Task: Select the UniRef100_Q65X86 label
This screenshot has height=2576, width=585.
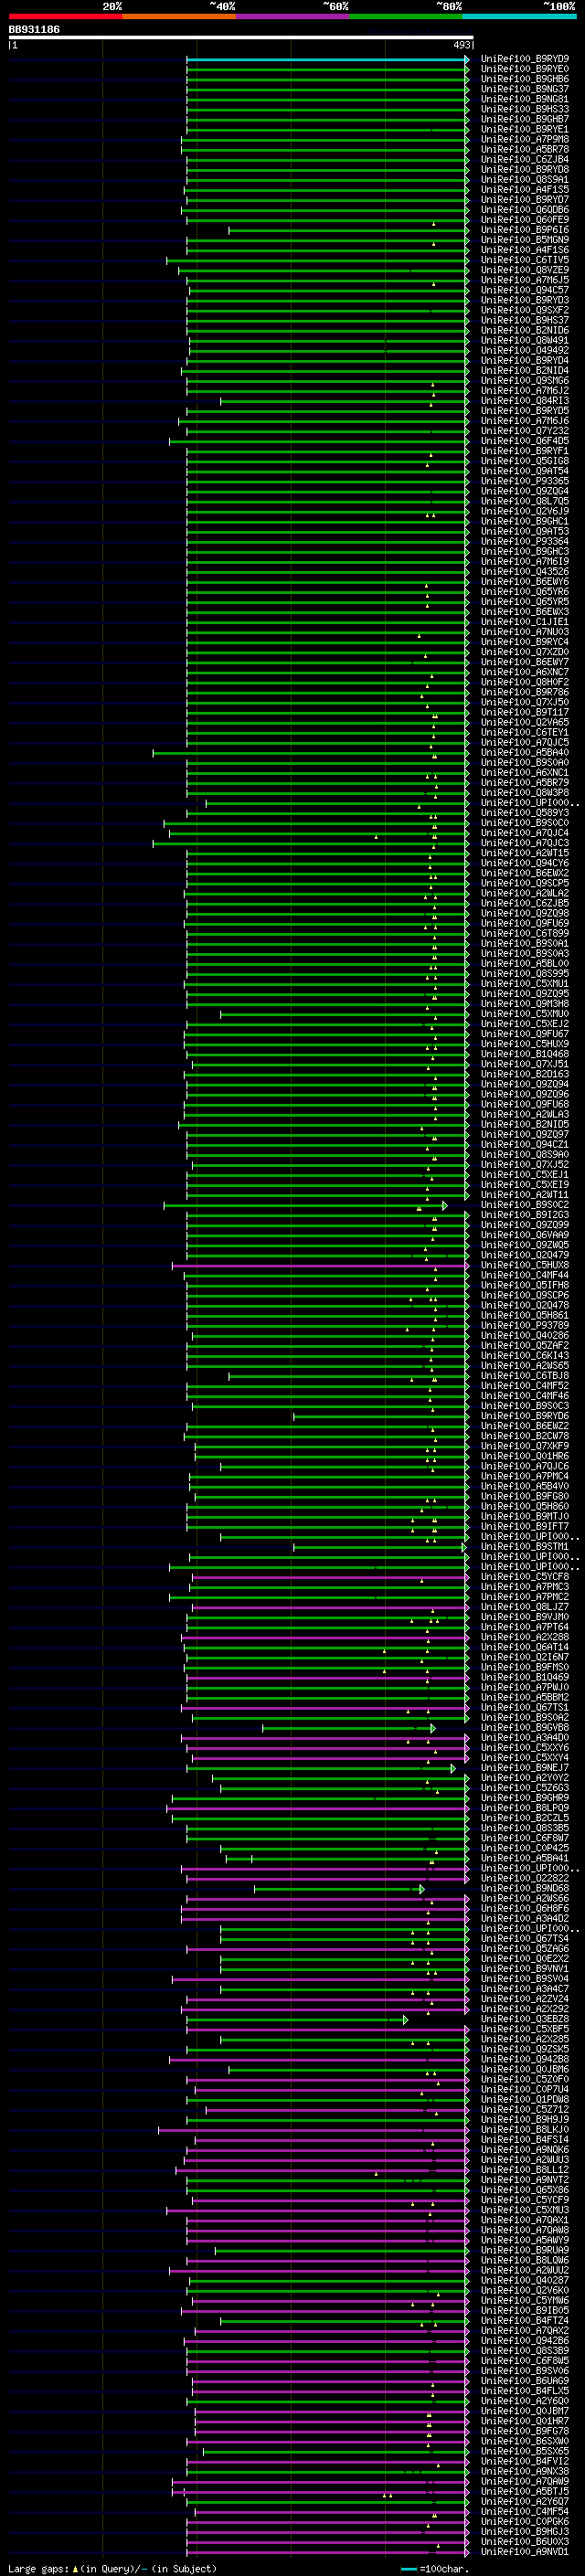Action: pyautogui.click(x=524, y=2190)
